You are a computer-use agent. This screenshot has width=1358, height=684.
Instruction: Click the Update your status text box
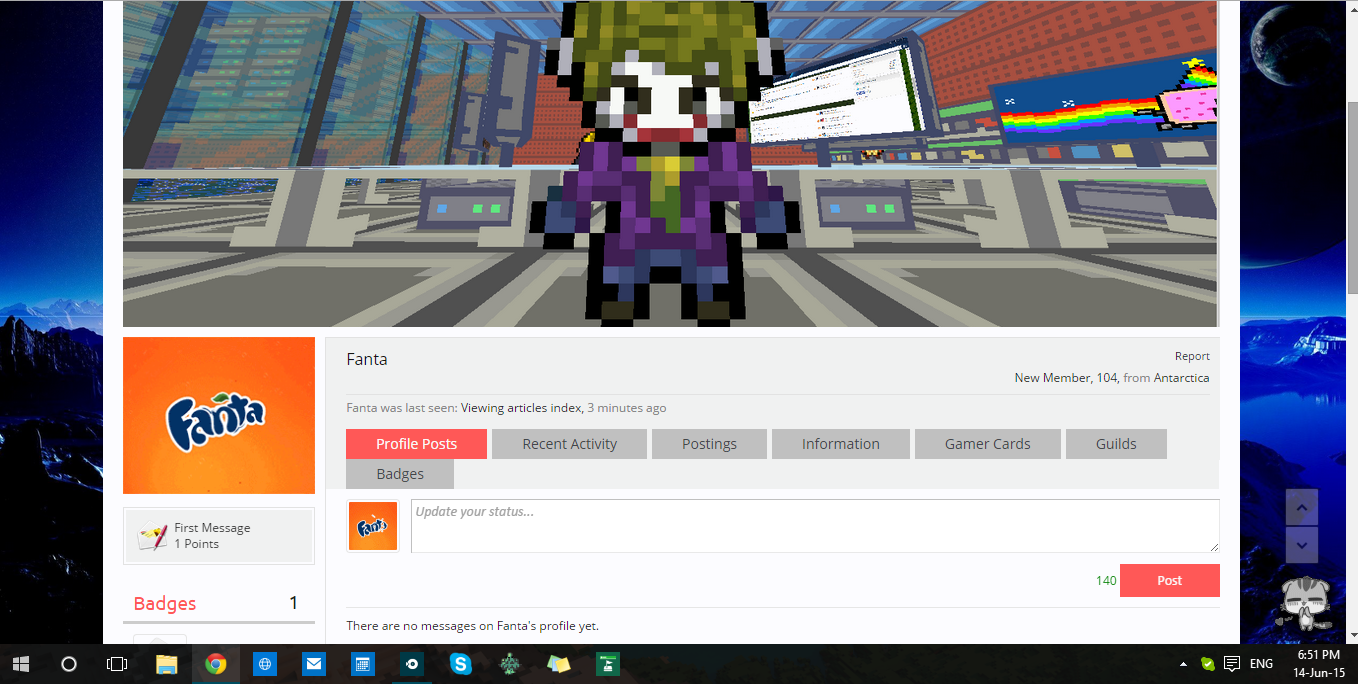click(814, 526)
